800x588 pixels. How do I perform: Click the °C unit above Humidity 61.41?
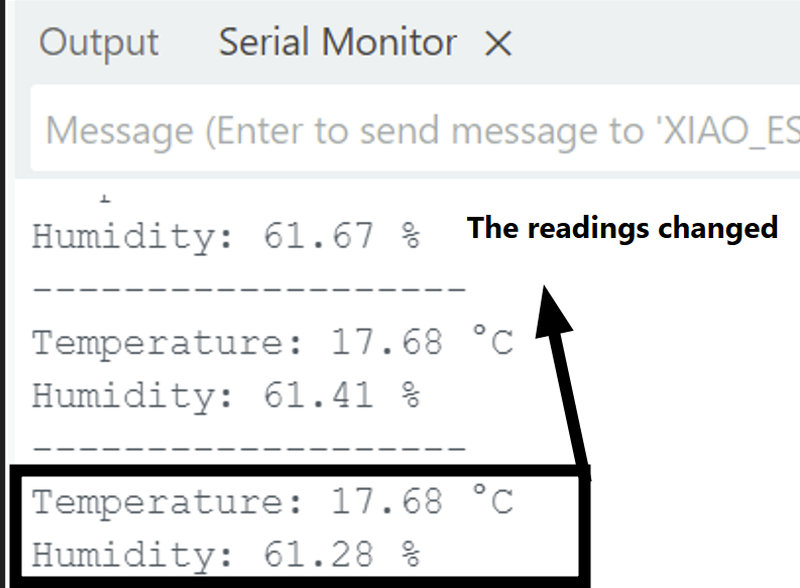492,343
